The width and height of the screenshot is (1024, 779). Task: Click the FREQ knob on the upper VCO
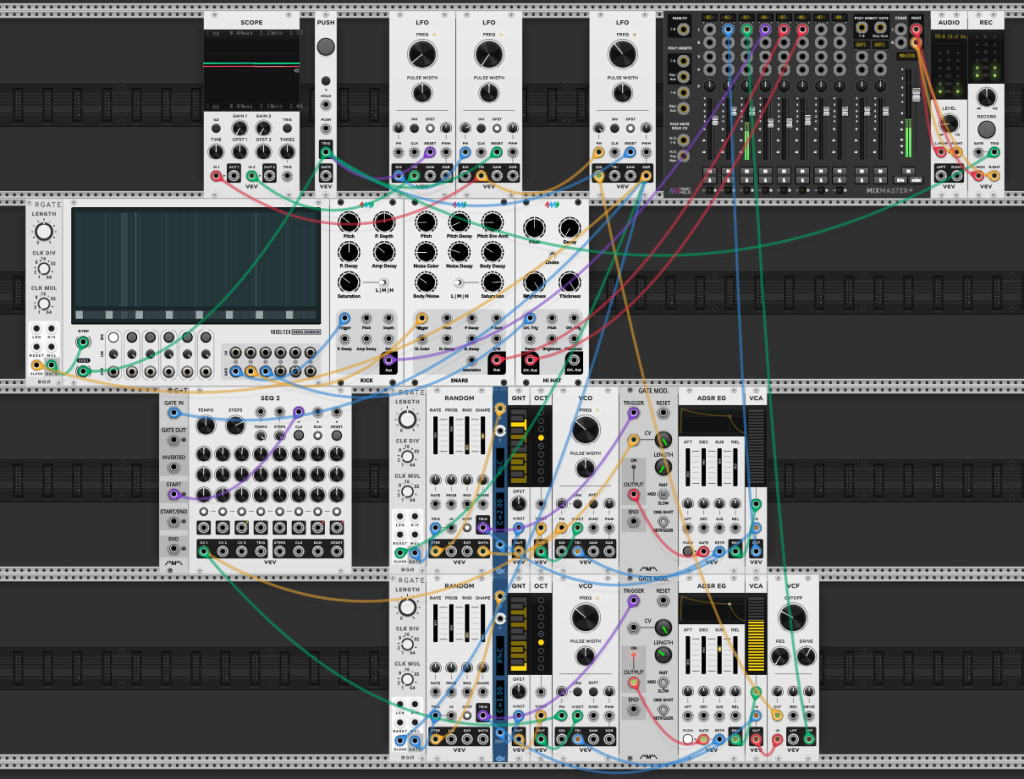pyautogui.click(x=585, y=430)
